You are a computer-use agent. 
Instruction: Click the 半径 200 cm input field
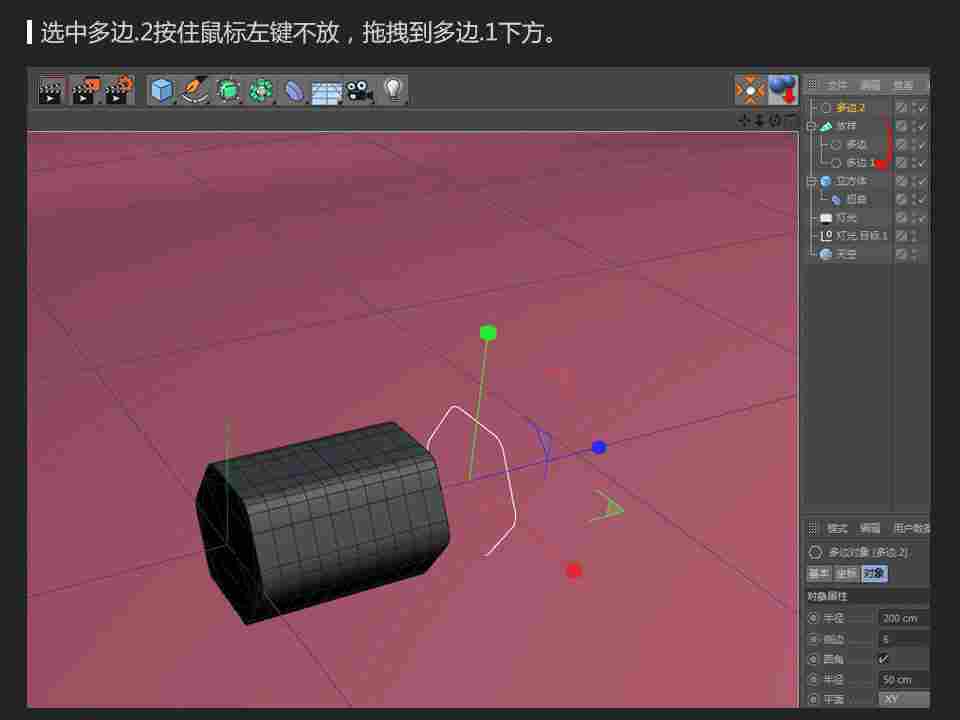(x=898, y=618)
